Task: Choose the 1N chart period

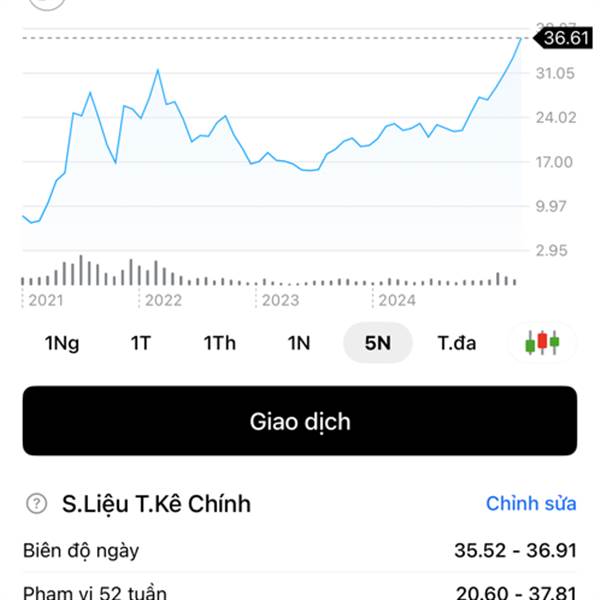Action: (x=299, y=343)
